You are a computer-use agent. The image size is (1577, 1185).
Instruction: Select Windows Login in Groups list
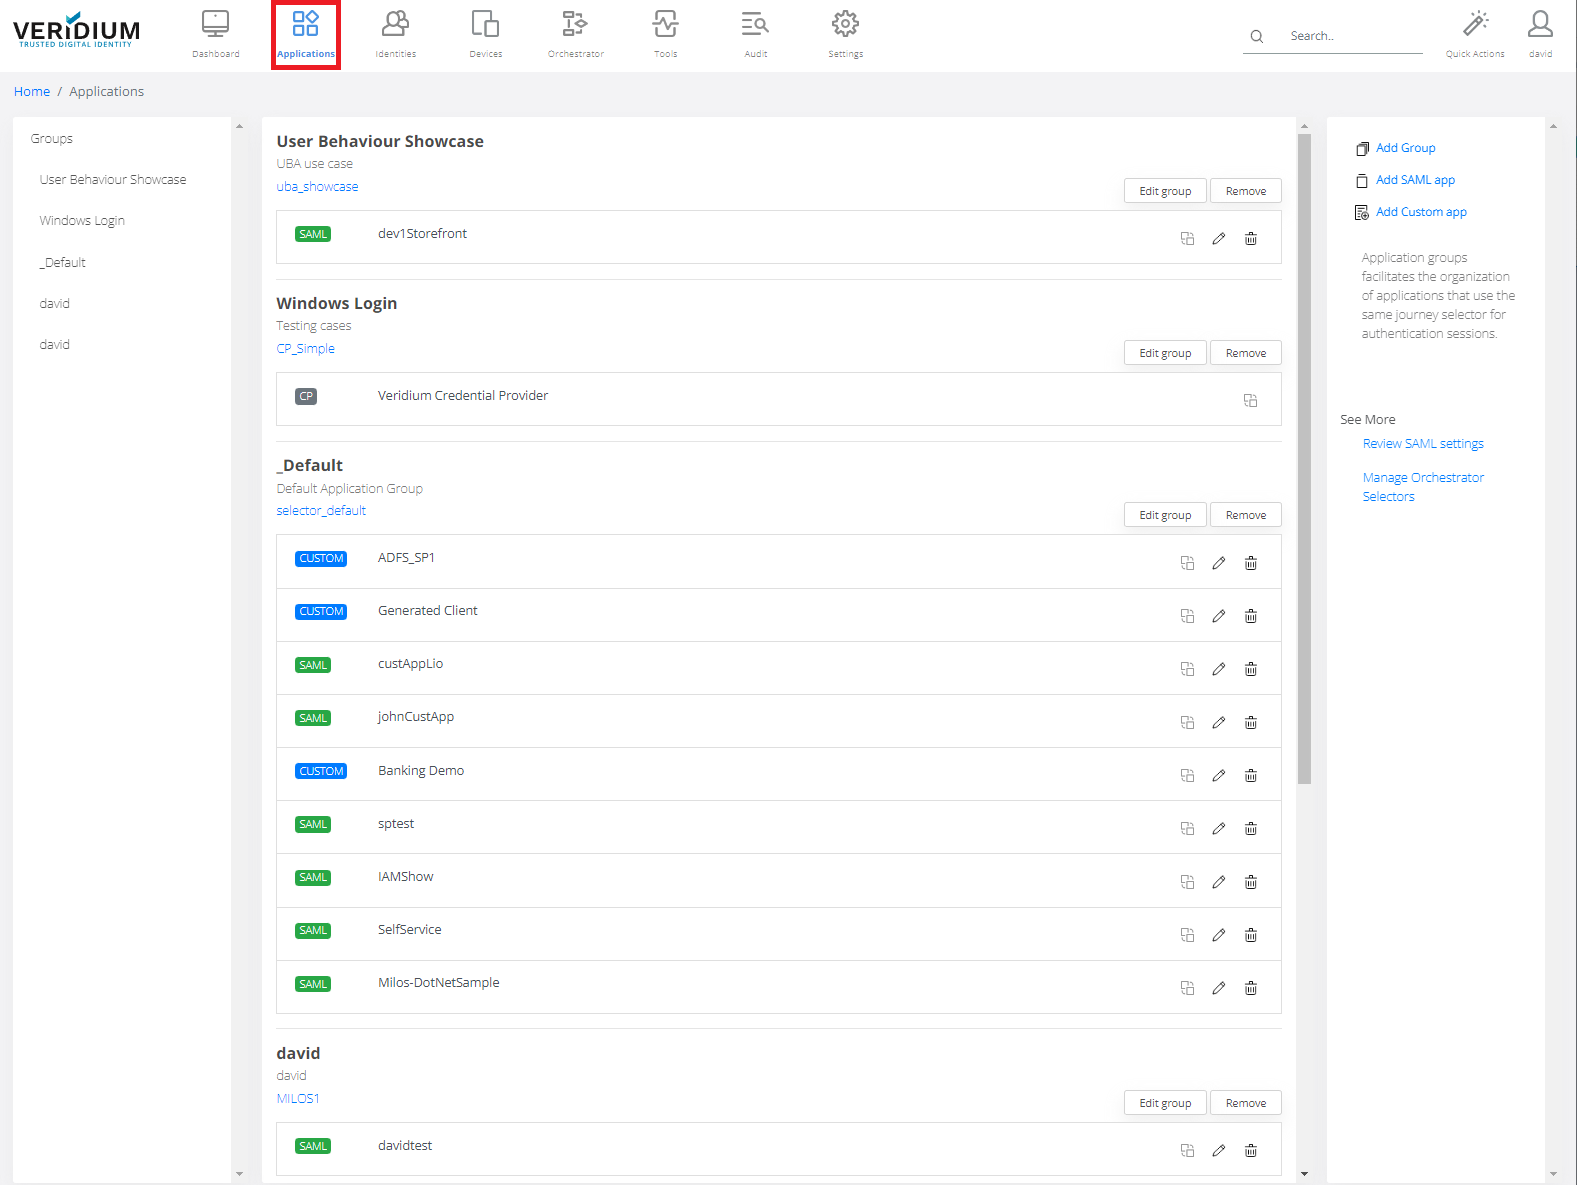point(82,221)
